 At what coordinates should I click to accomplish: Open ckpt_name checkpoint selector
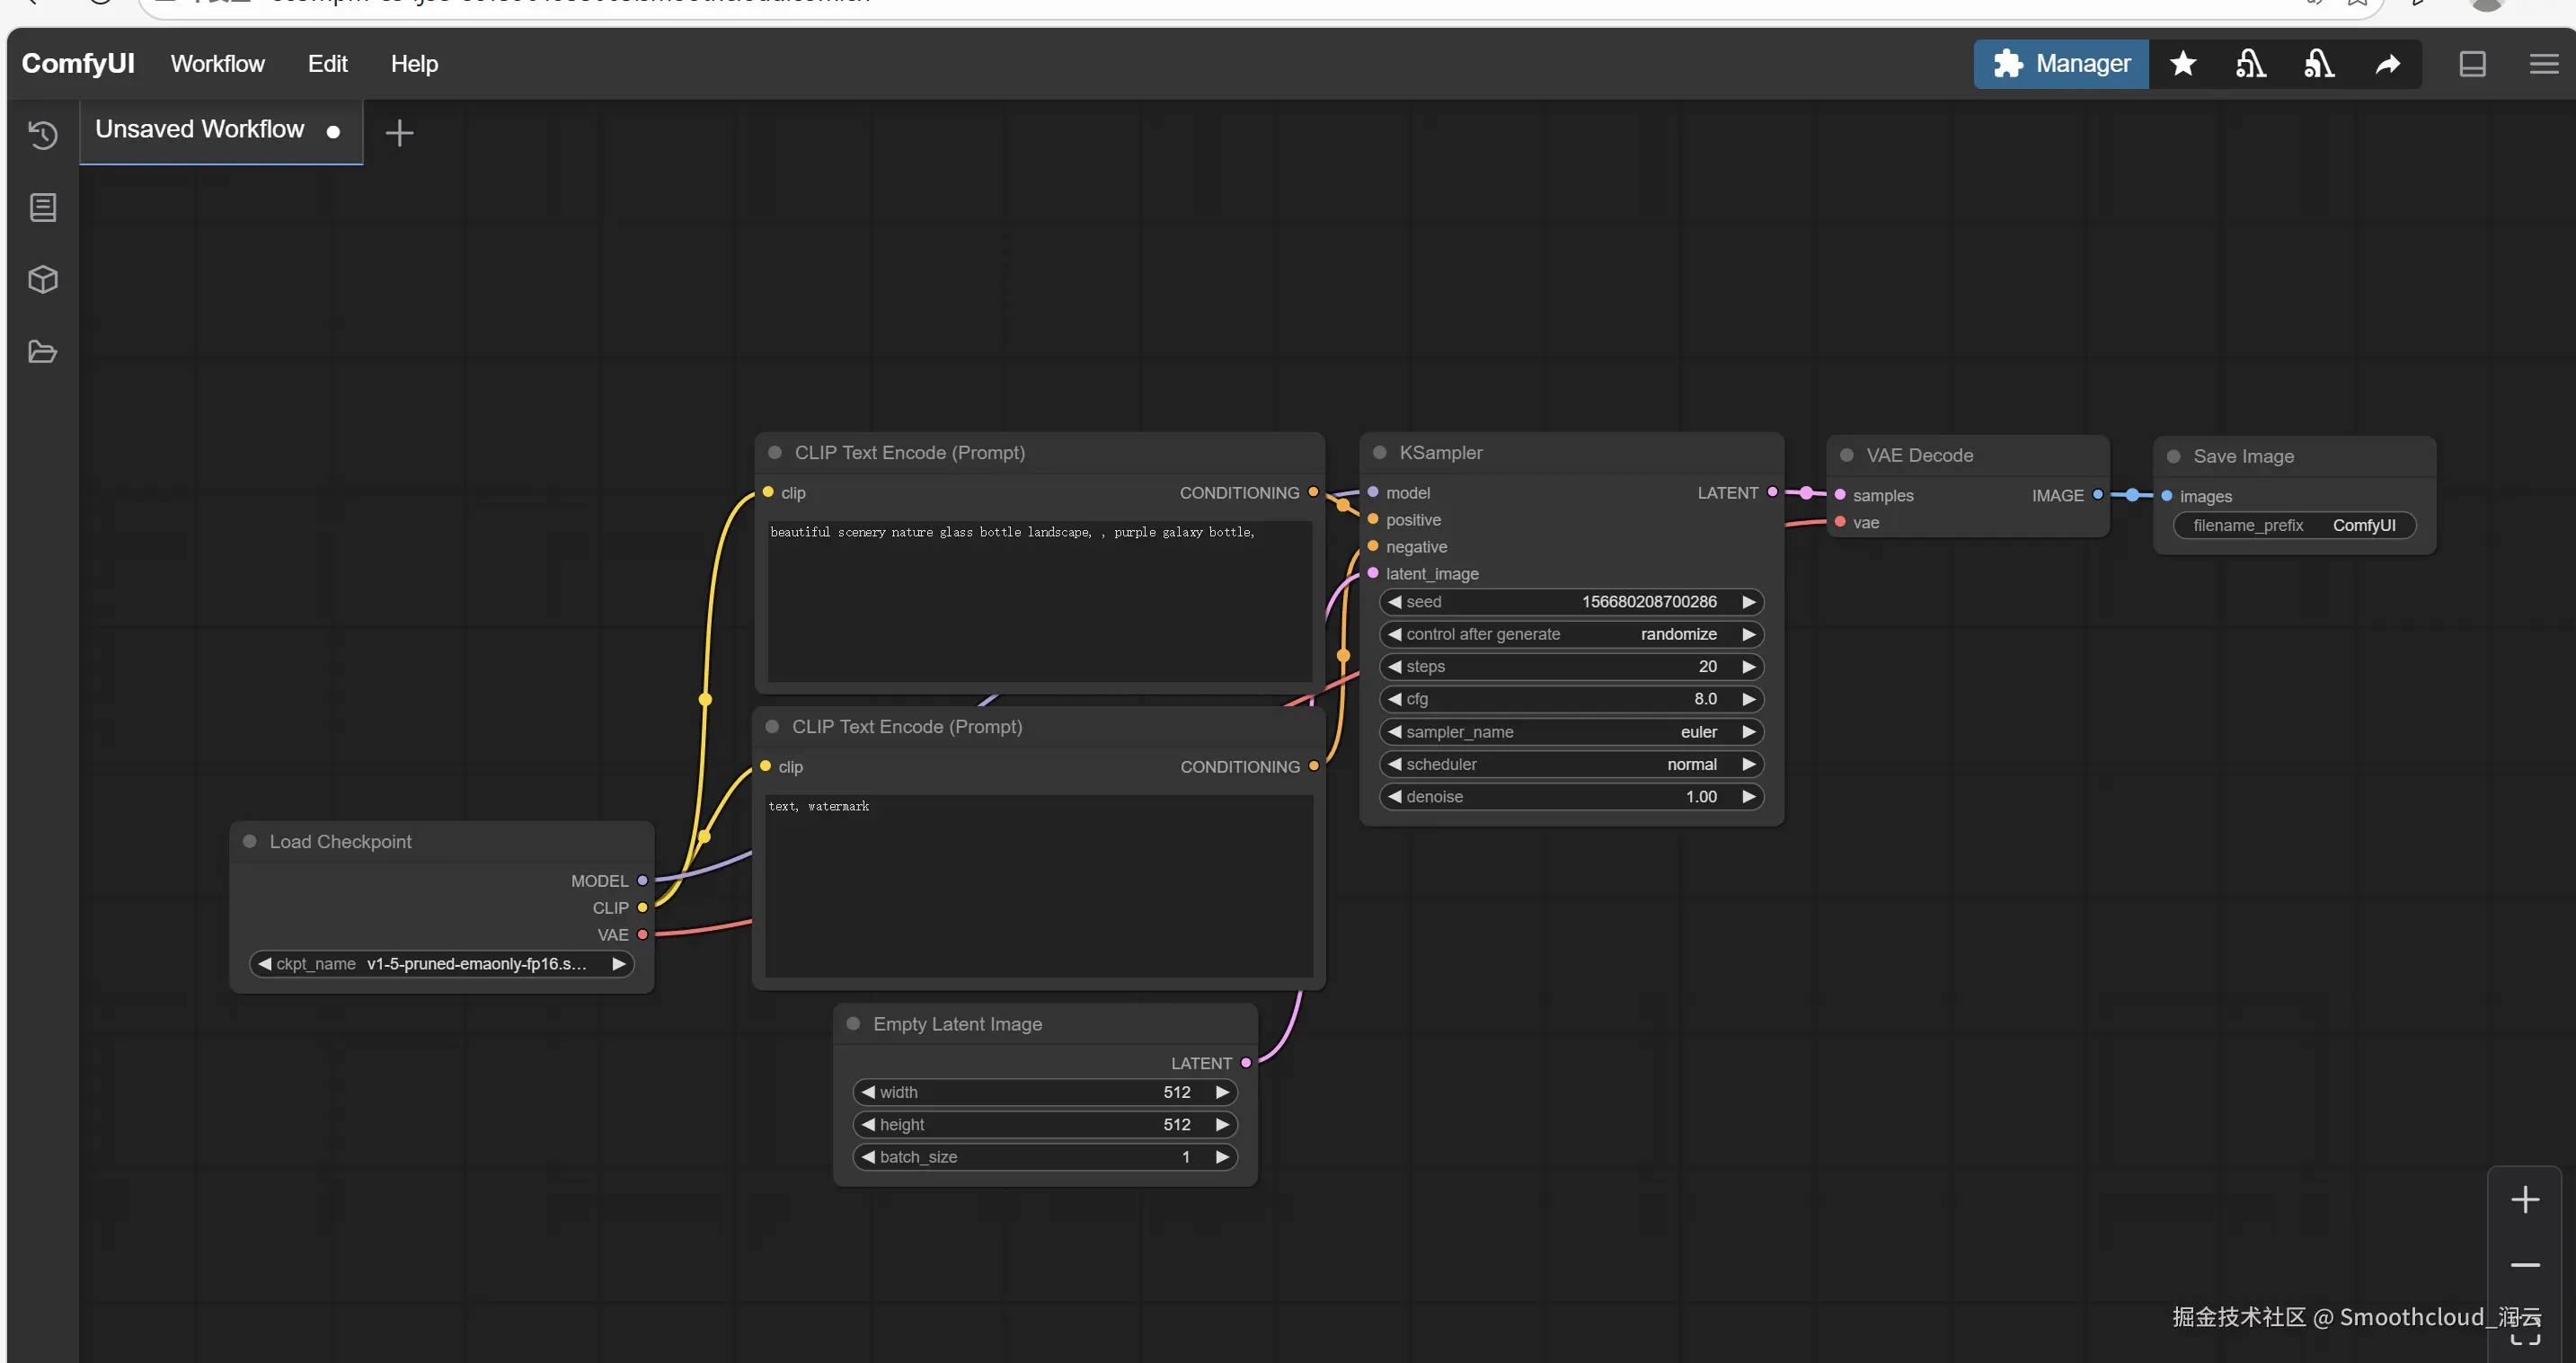441,964
